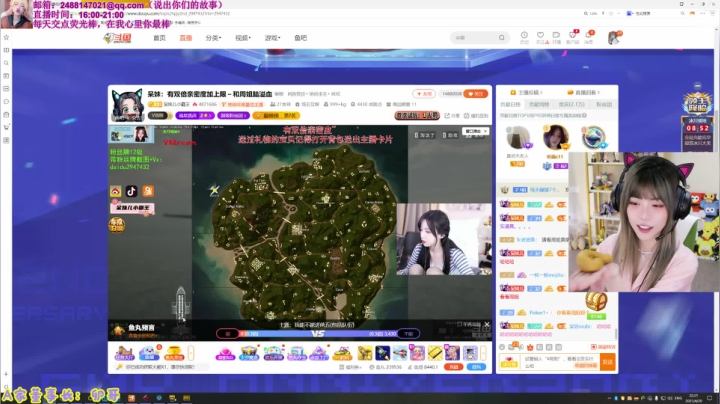Click the 友邻 plus button
The width and height of the screenshot is (720, 404).
point(424,94)
